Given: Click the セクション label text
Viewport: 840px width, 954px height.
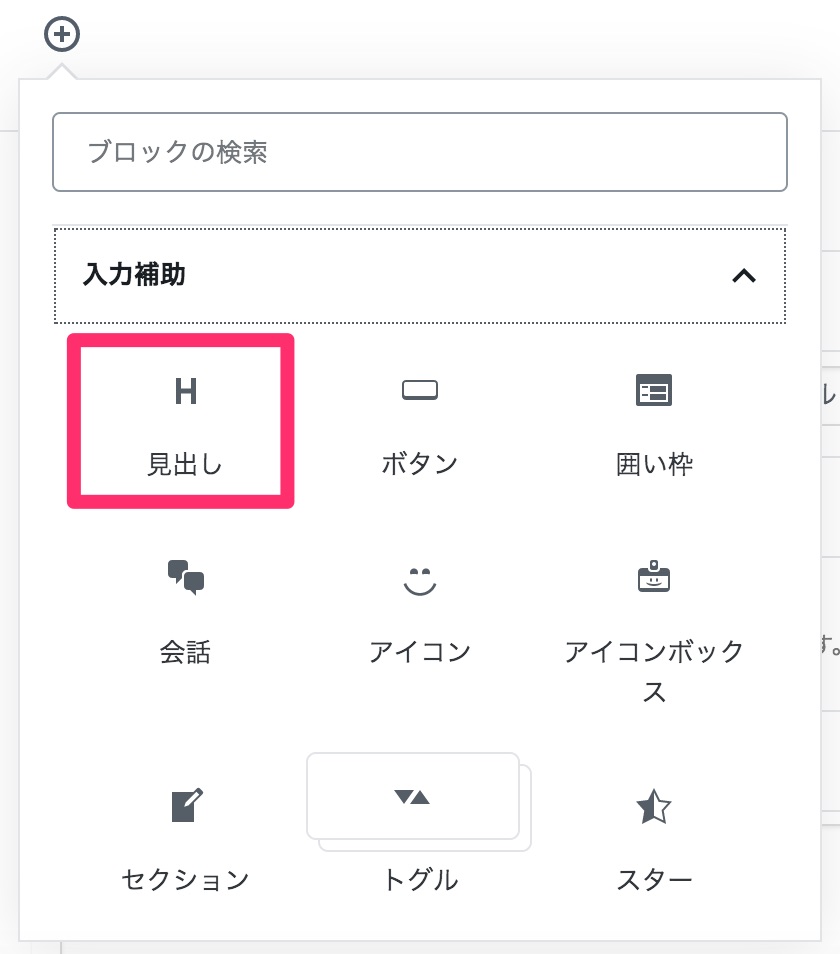Looking at the screenshot, I should 185,880.
